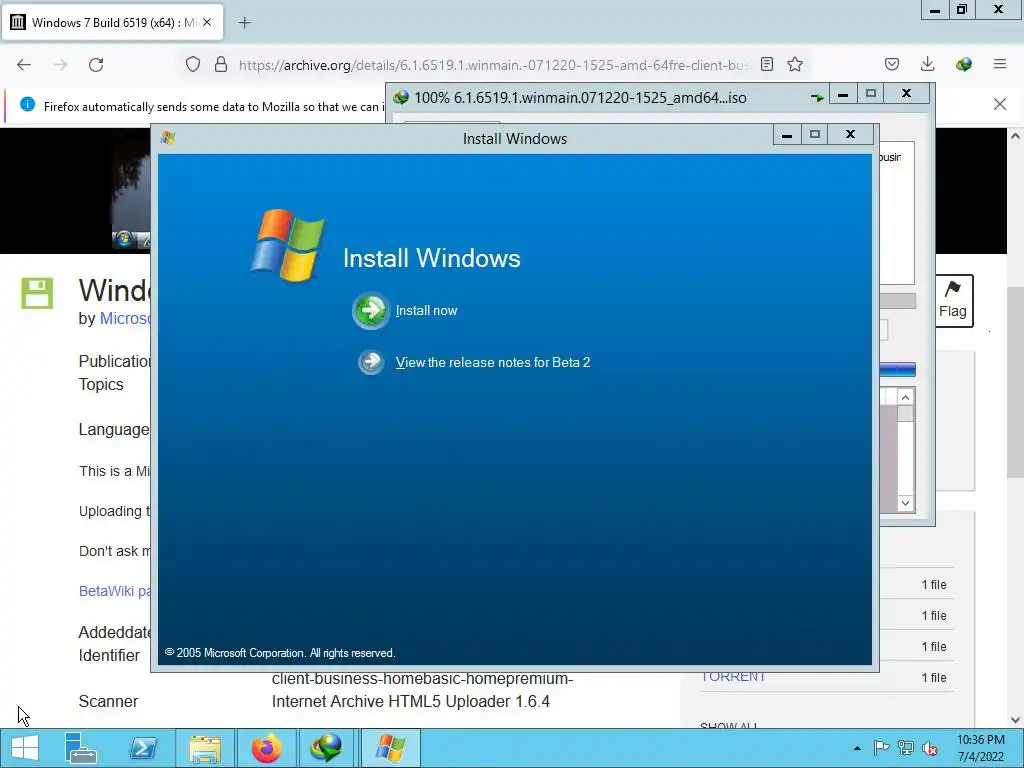The image size is (1024, 768).
Task: Open the Install now link text
Action: [x=426, y=311]
